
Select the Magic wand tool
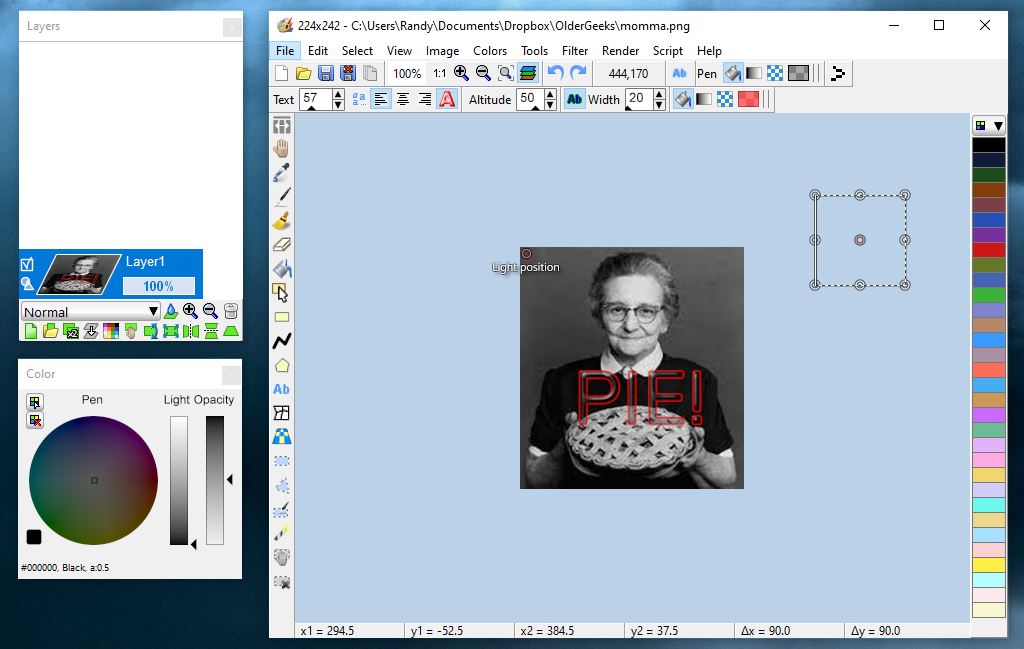pos(281,533)
